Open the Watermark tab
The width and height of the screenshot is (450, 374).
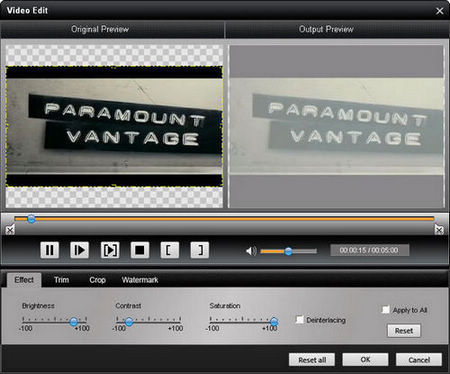click(140, 280)
